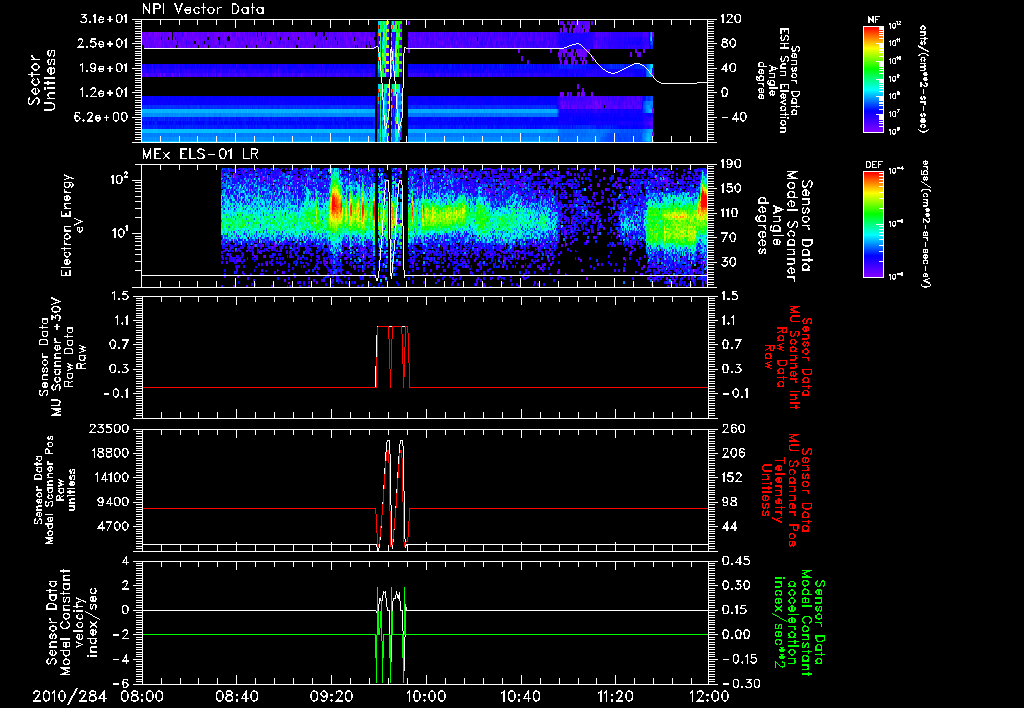
Task: Click the 'Electron Energy eV' axis title
Action: click(x=74, y=225)
